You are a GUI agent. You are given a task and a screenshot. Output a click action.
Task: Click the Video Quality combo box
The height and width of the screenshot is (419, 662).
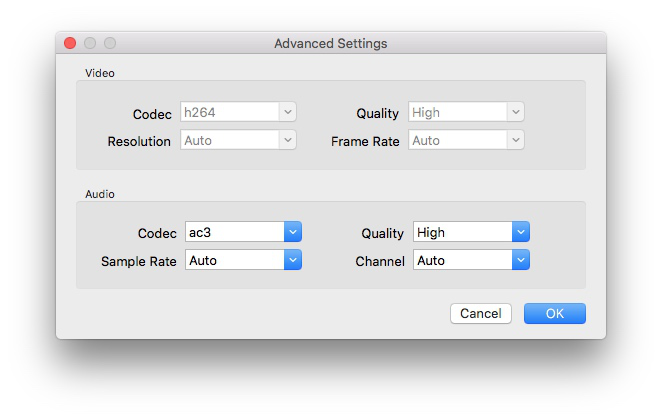coord(466,113)
